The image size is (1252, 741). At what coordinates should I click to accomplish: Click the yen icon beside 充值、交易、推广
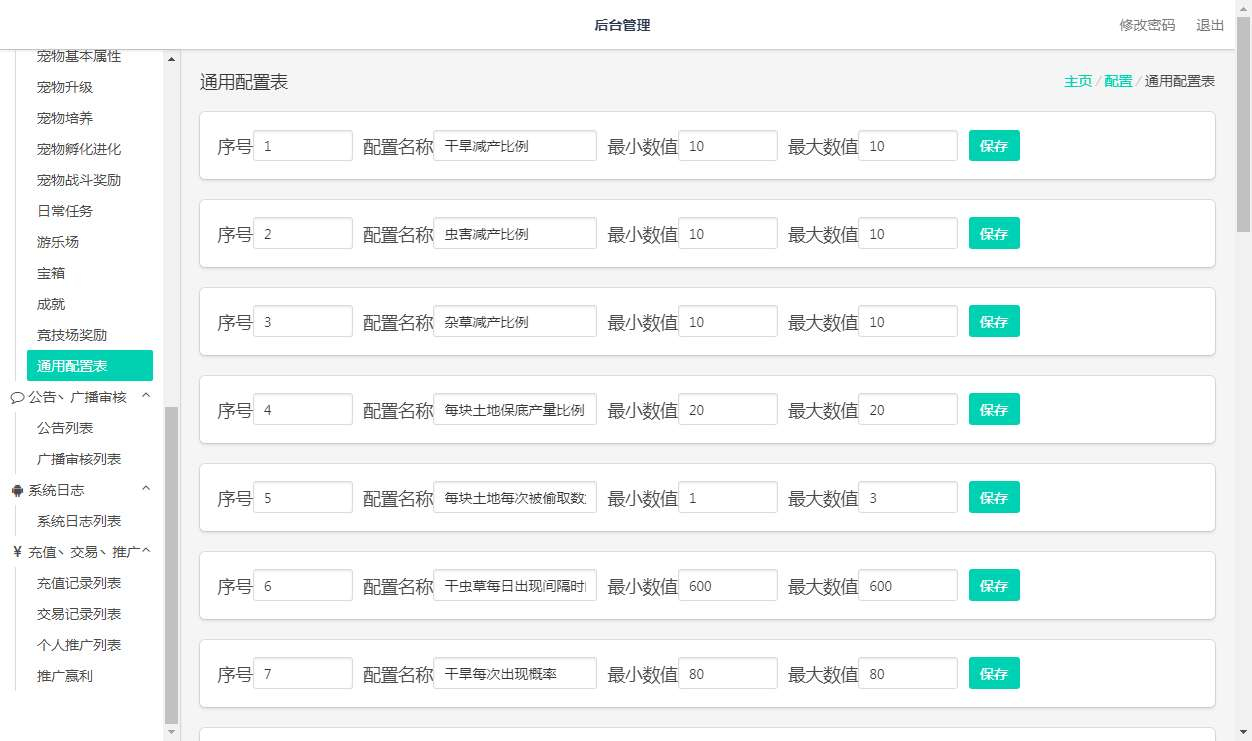[17, 552]
